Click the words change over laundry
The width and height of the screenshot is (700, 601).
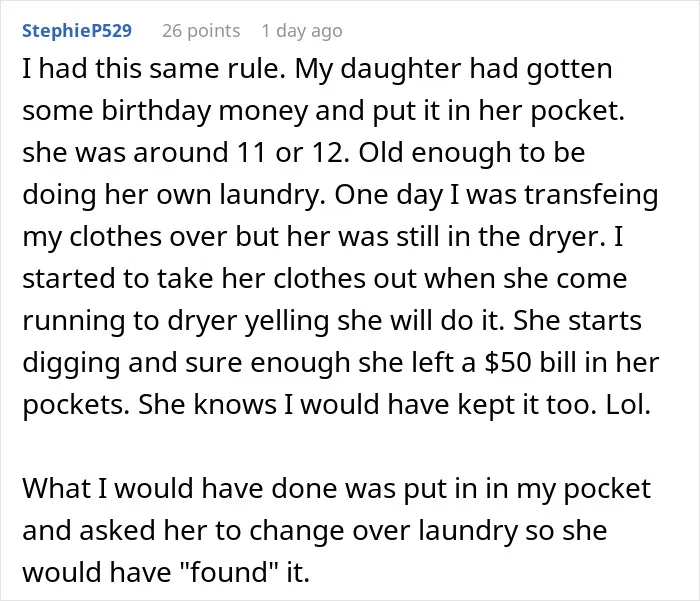coord(383,530)
